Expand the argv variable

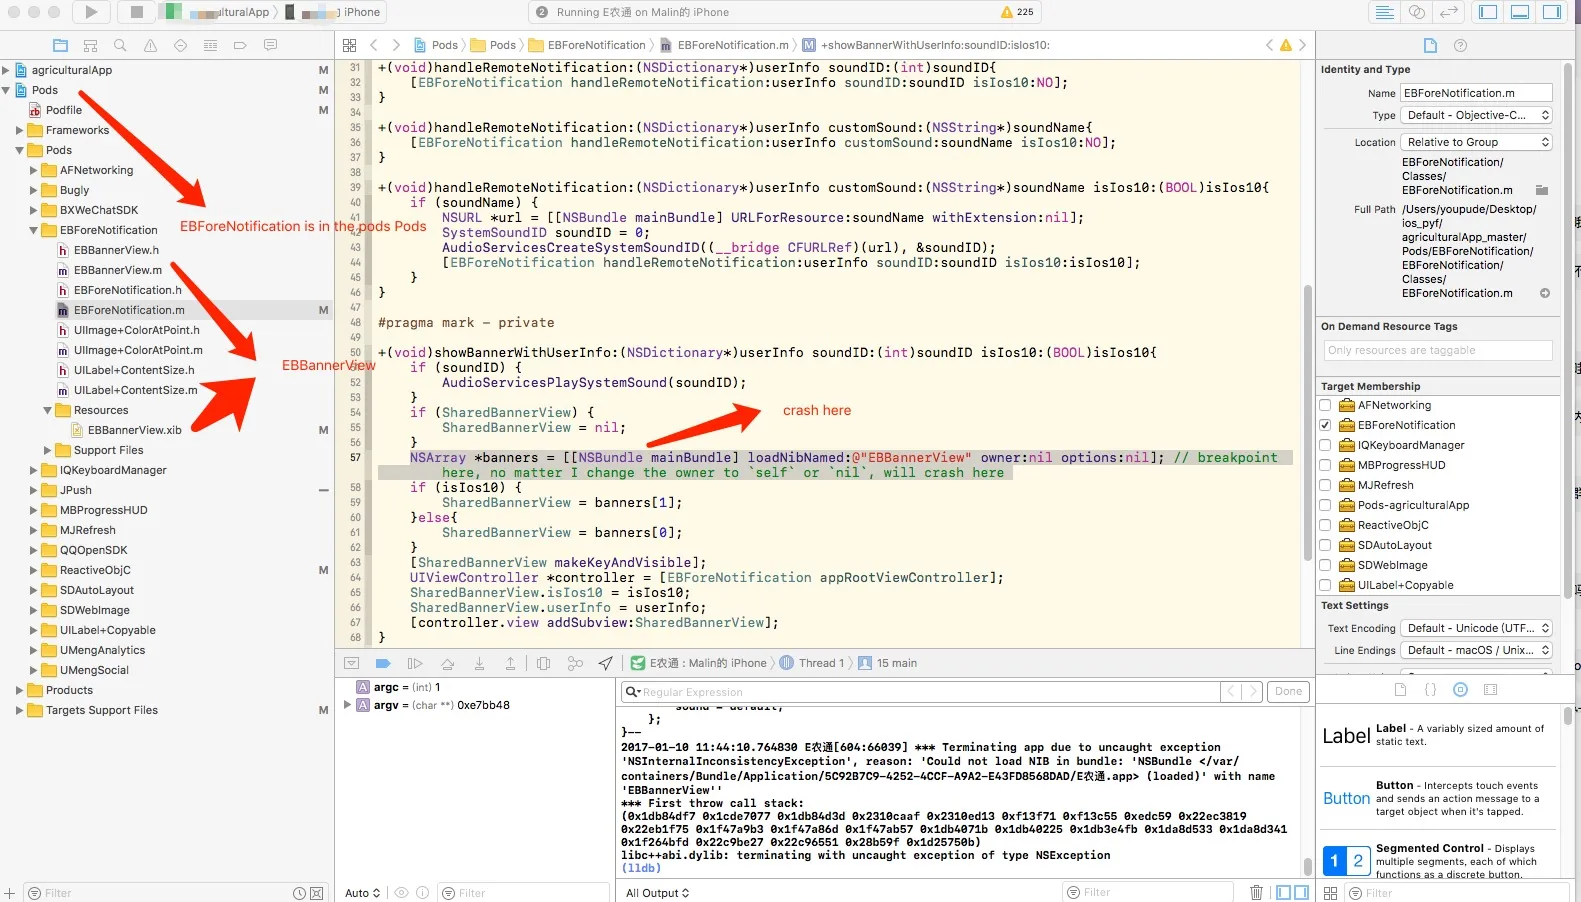pos(347,705)
